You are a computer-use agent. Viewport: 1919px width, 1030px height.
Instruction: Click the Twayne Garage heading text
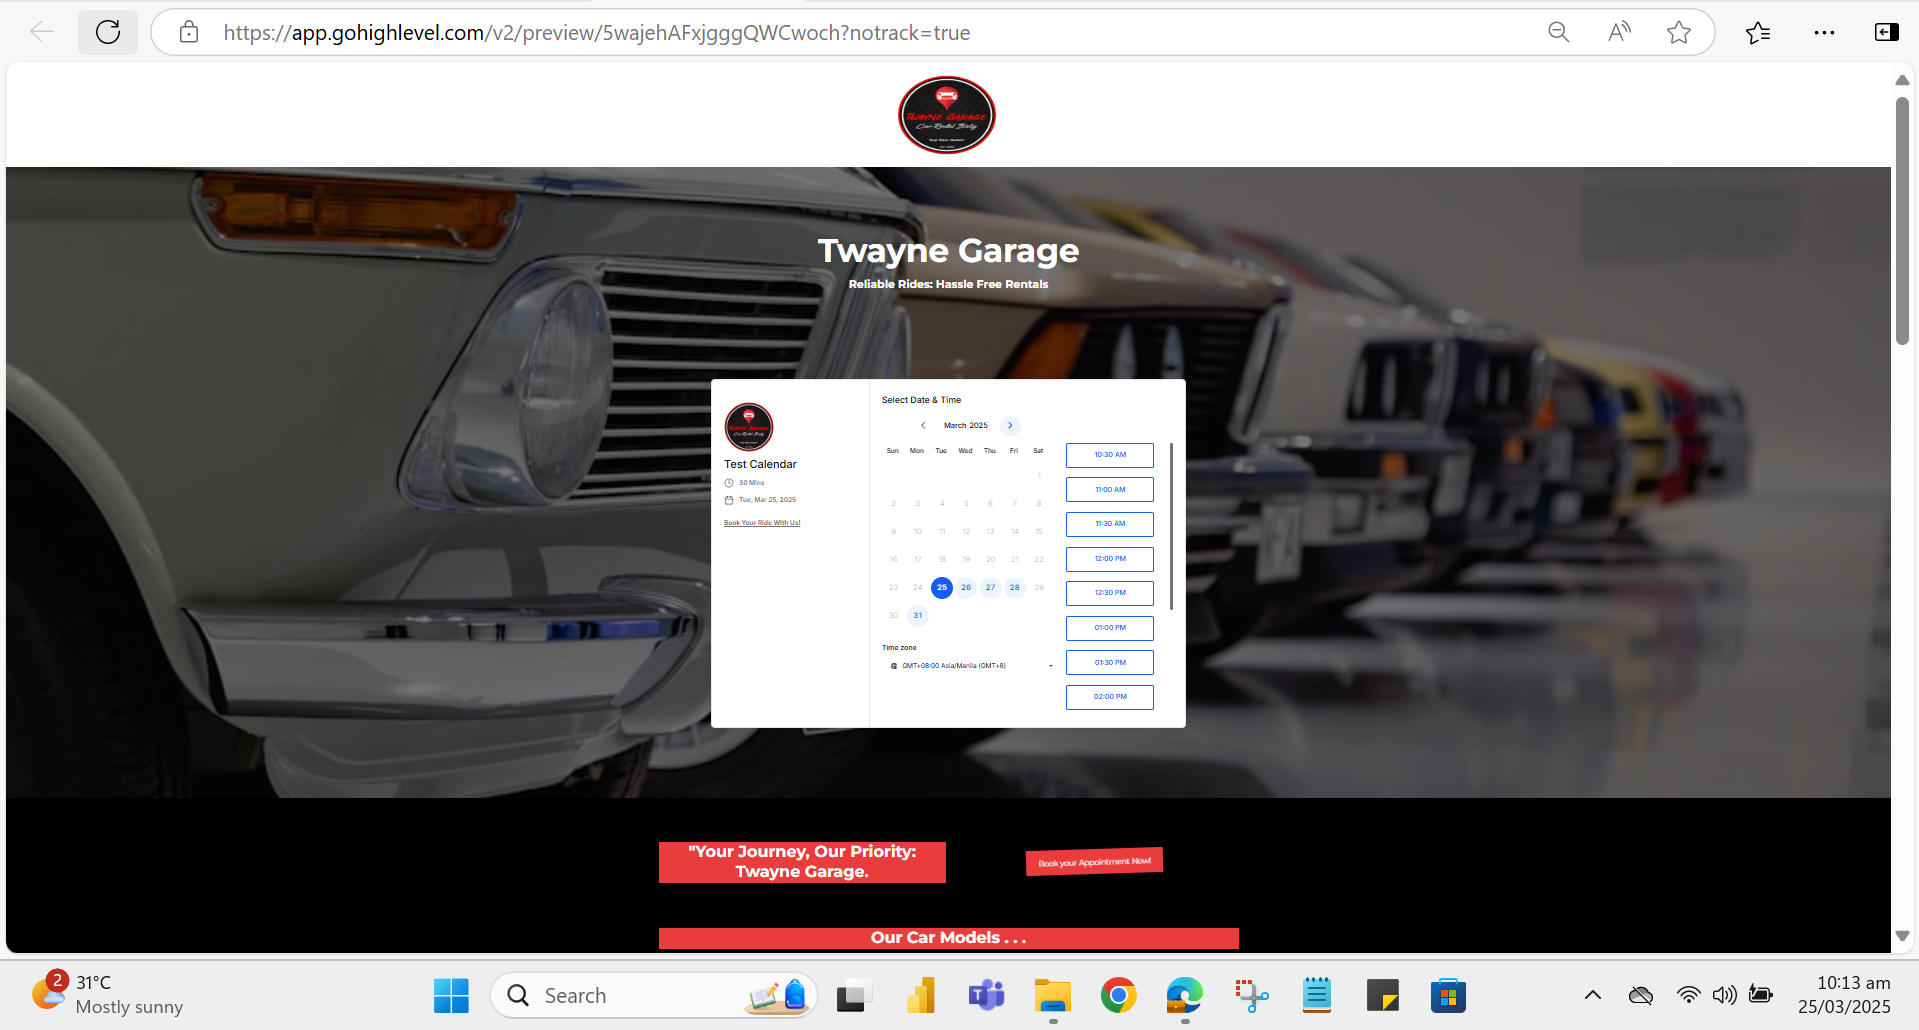click(948, 251)
